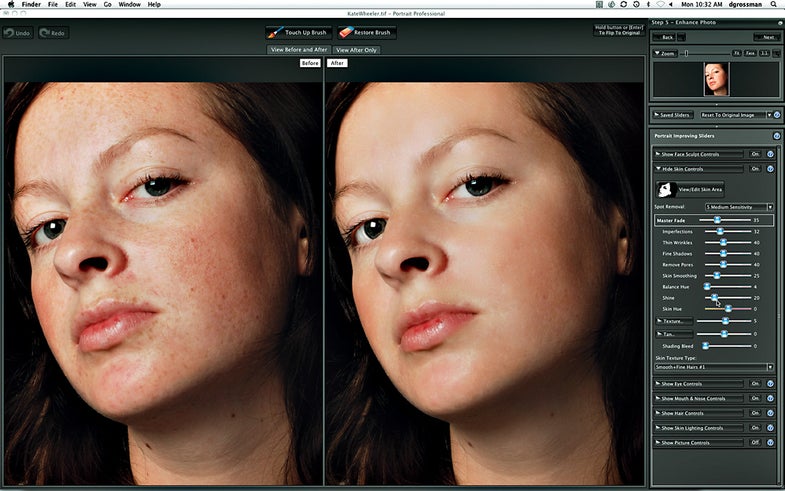Toggle Eye Controls On button
This screenshot has height=491, width=785.
(755, 384)
